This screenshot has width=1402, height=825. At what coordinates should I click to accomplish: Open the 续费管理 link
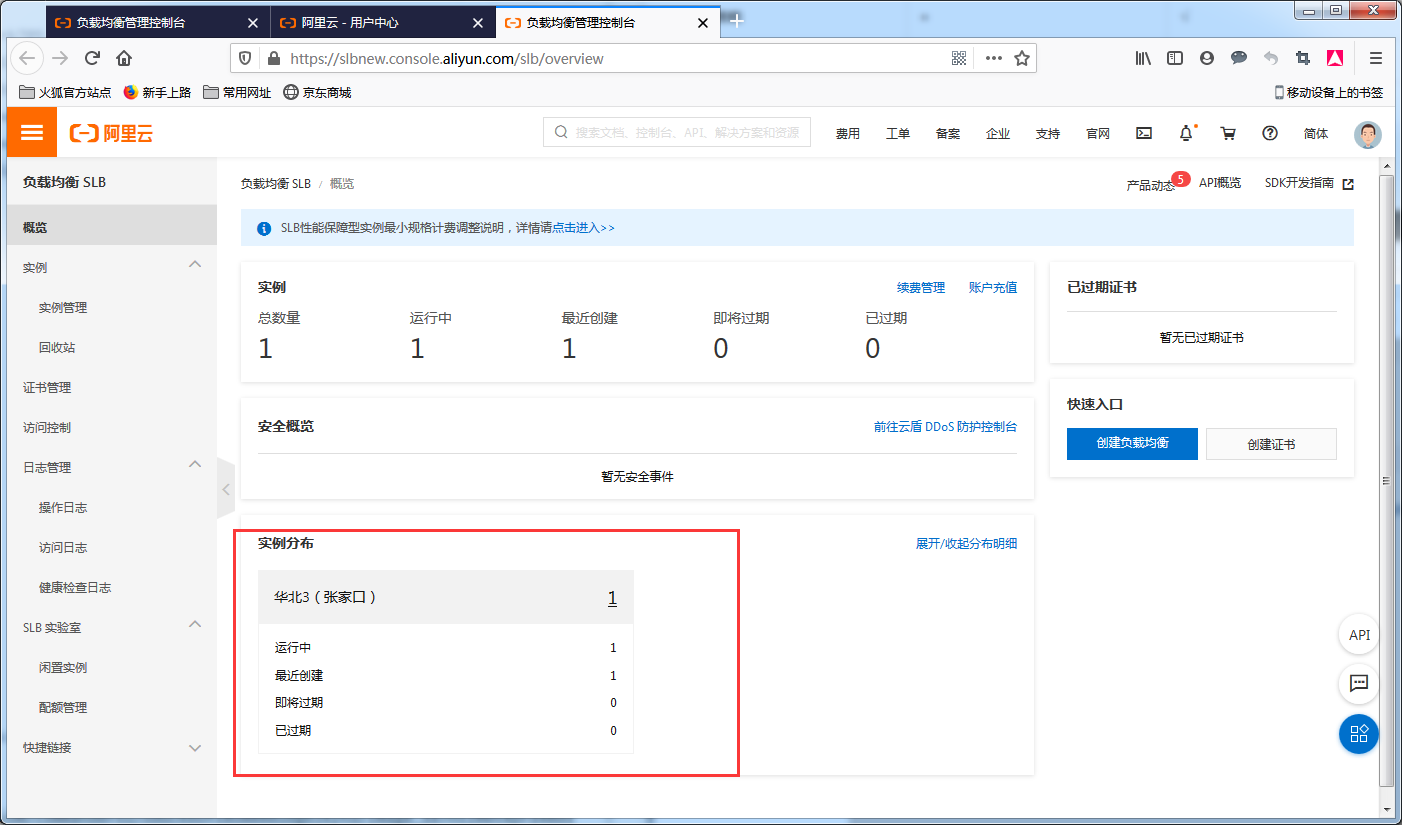tap(920, 288)
